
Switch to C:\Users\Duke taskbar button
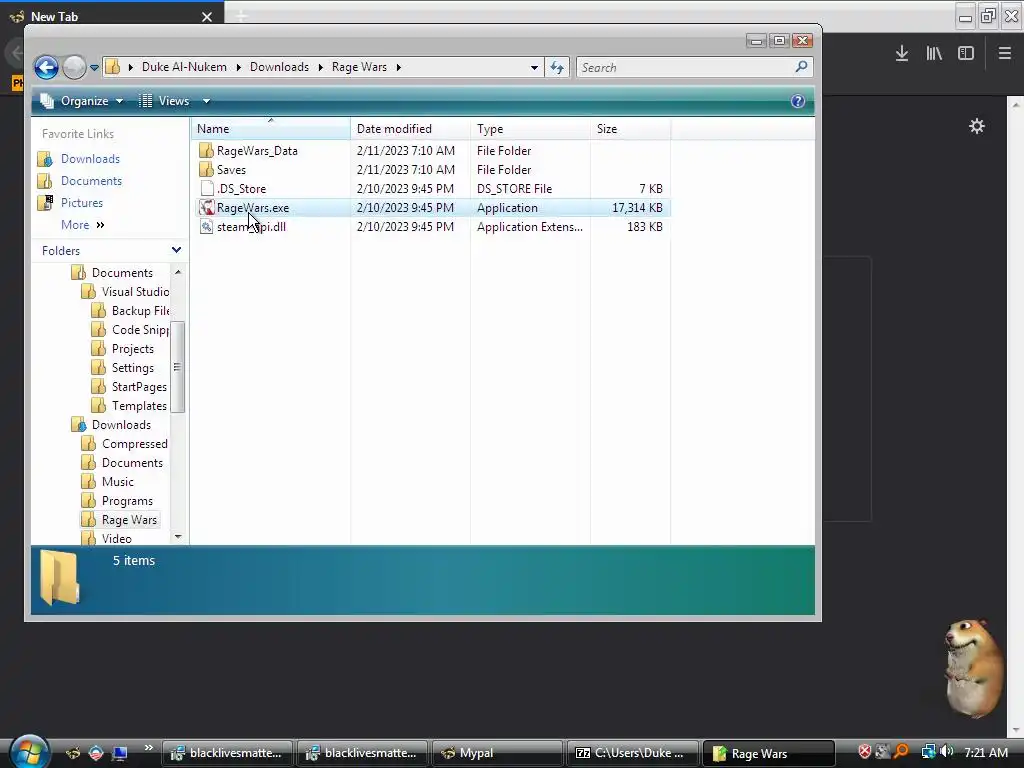tap(632, 753)
